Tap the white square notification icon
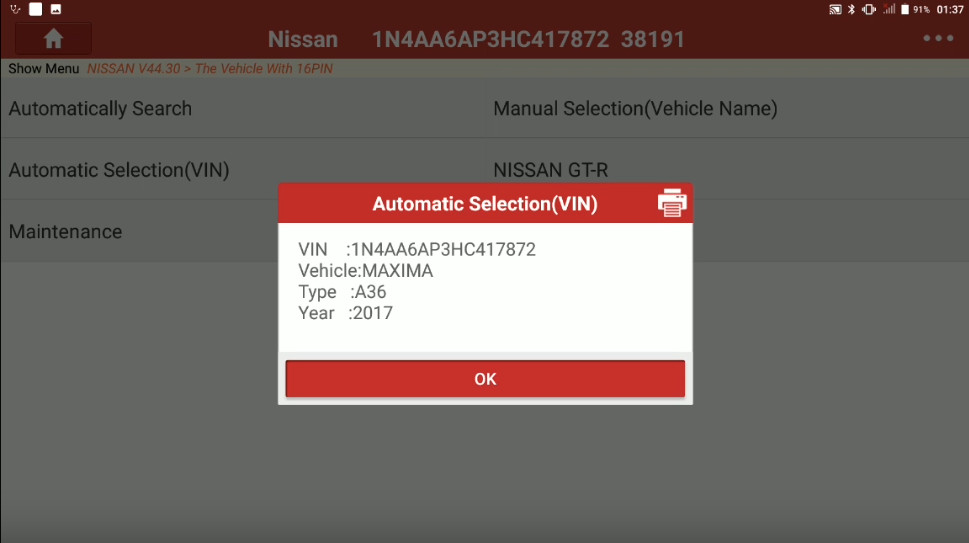Screen dimensions: 969x543 [36, 9]
